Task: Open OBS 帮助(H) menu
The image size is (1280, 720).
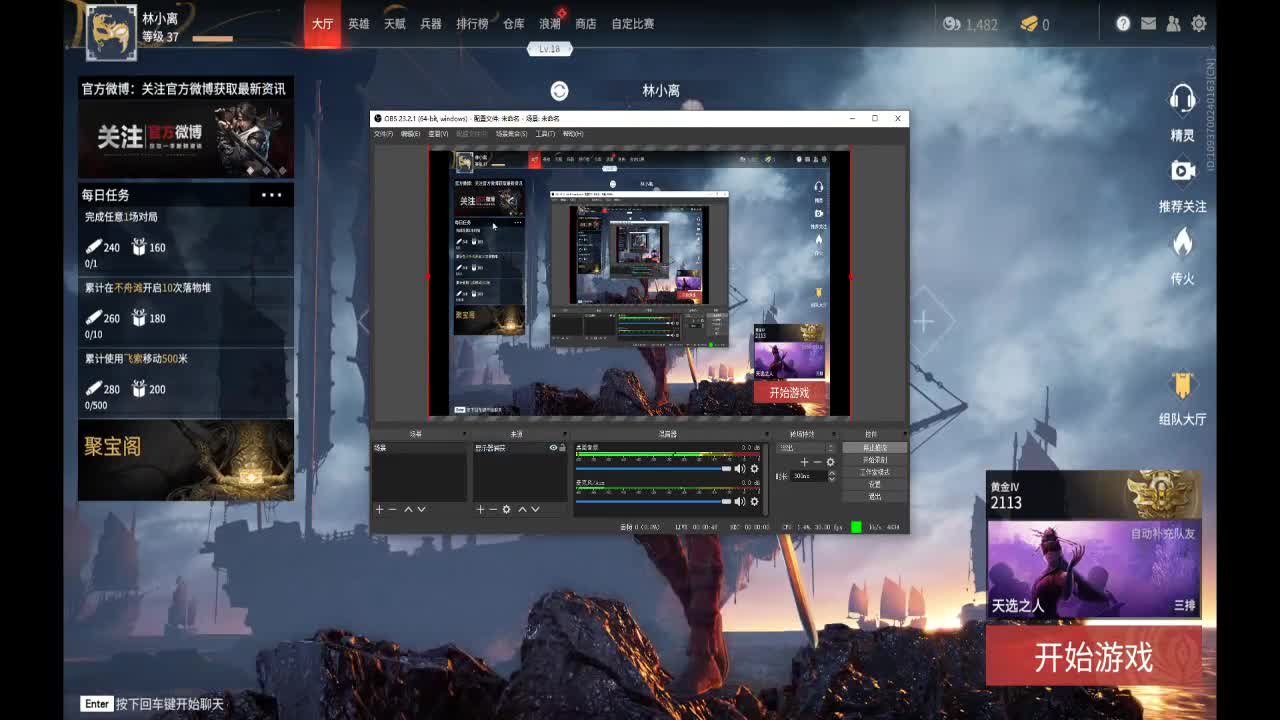Action: click(572, 134)
